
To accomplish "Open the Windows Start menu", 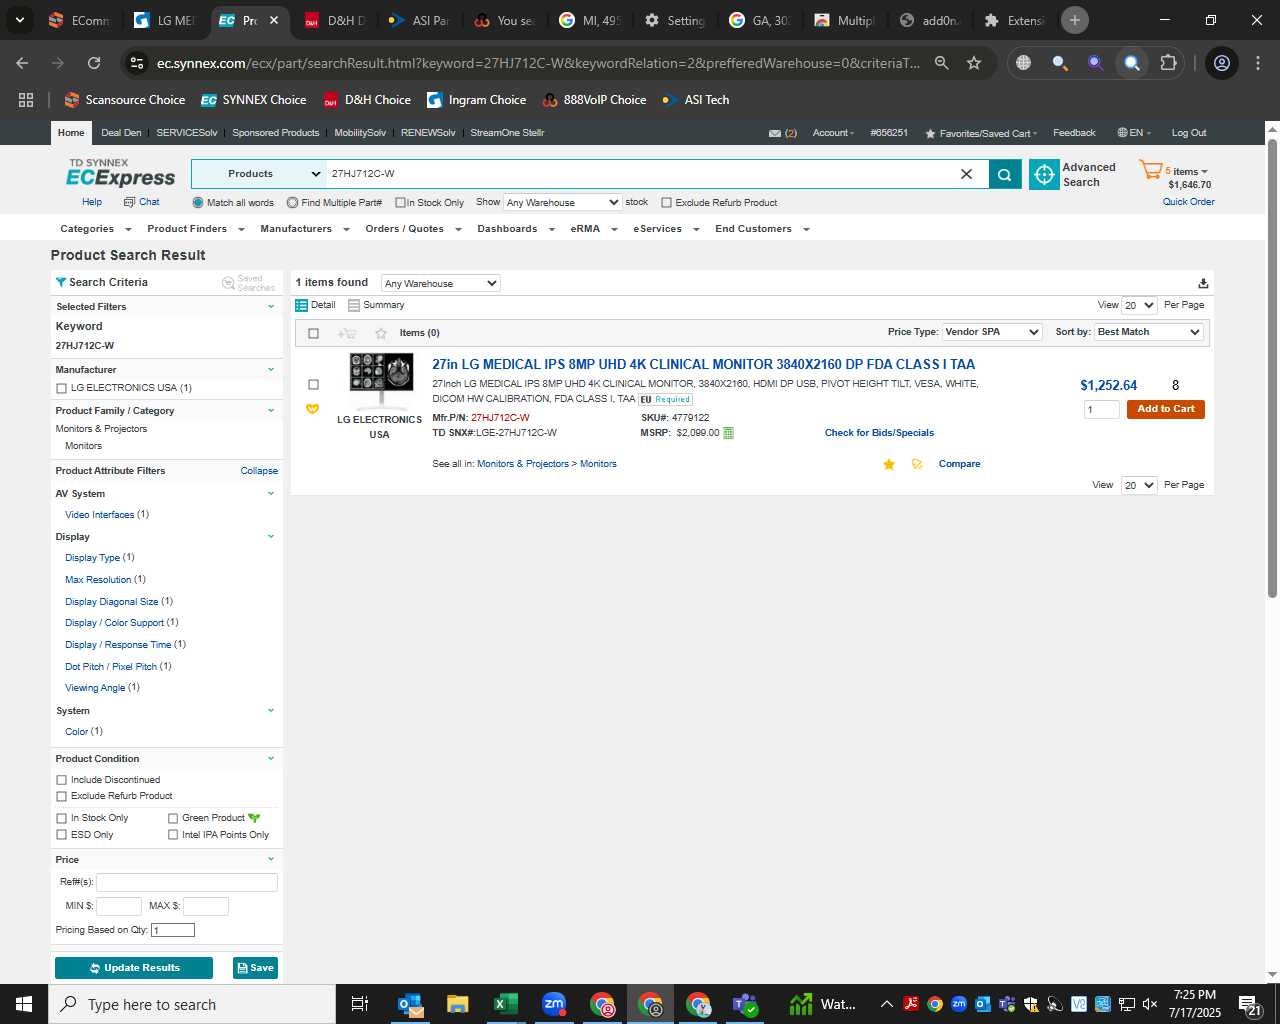I will click(24, 1004).
